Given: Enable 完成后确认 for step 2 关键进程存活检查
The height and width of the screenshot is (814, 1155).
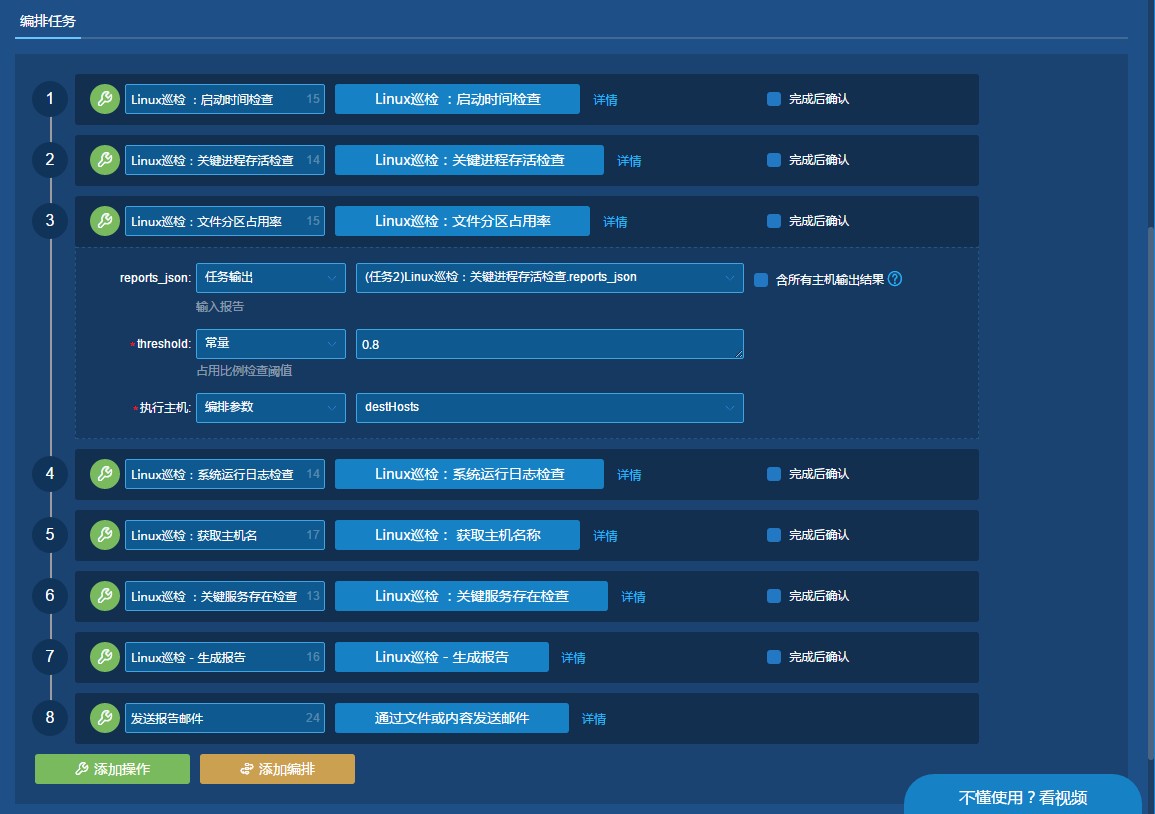Looking at the screenshot, I should (773, 160).
